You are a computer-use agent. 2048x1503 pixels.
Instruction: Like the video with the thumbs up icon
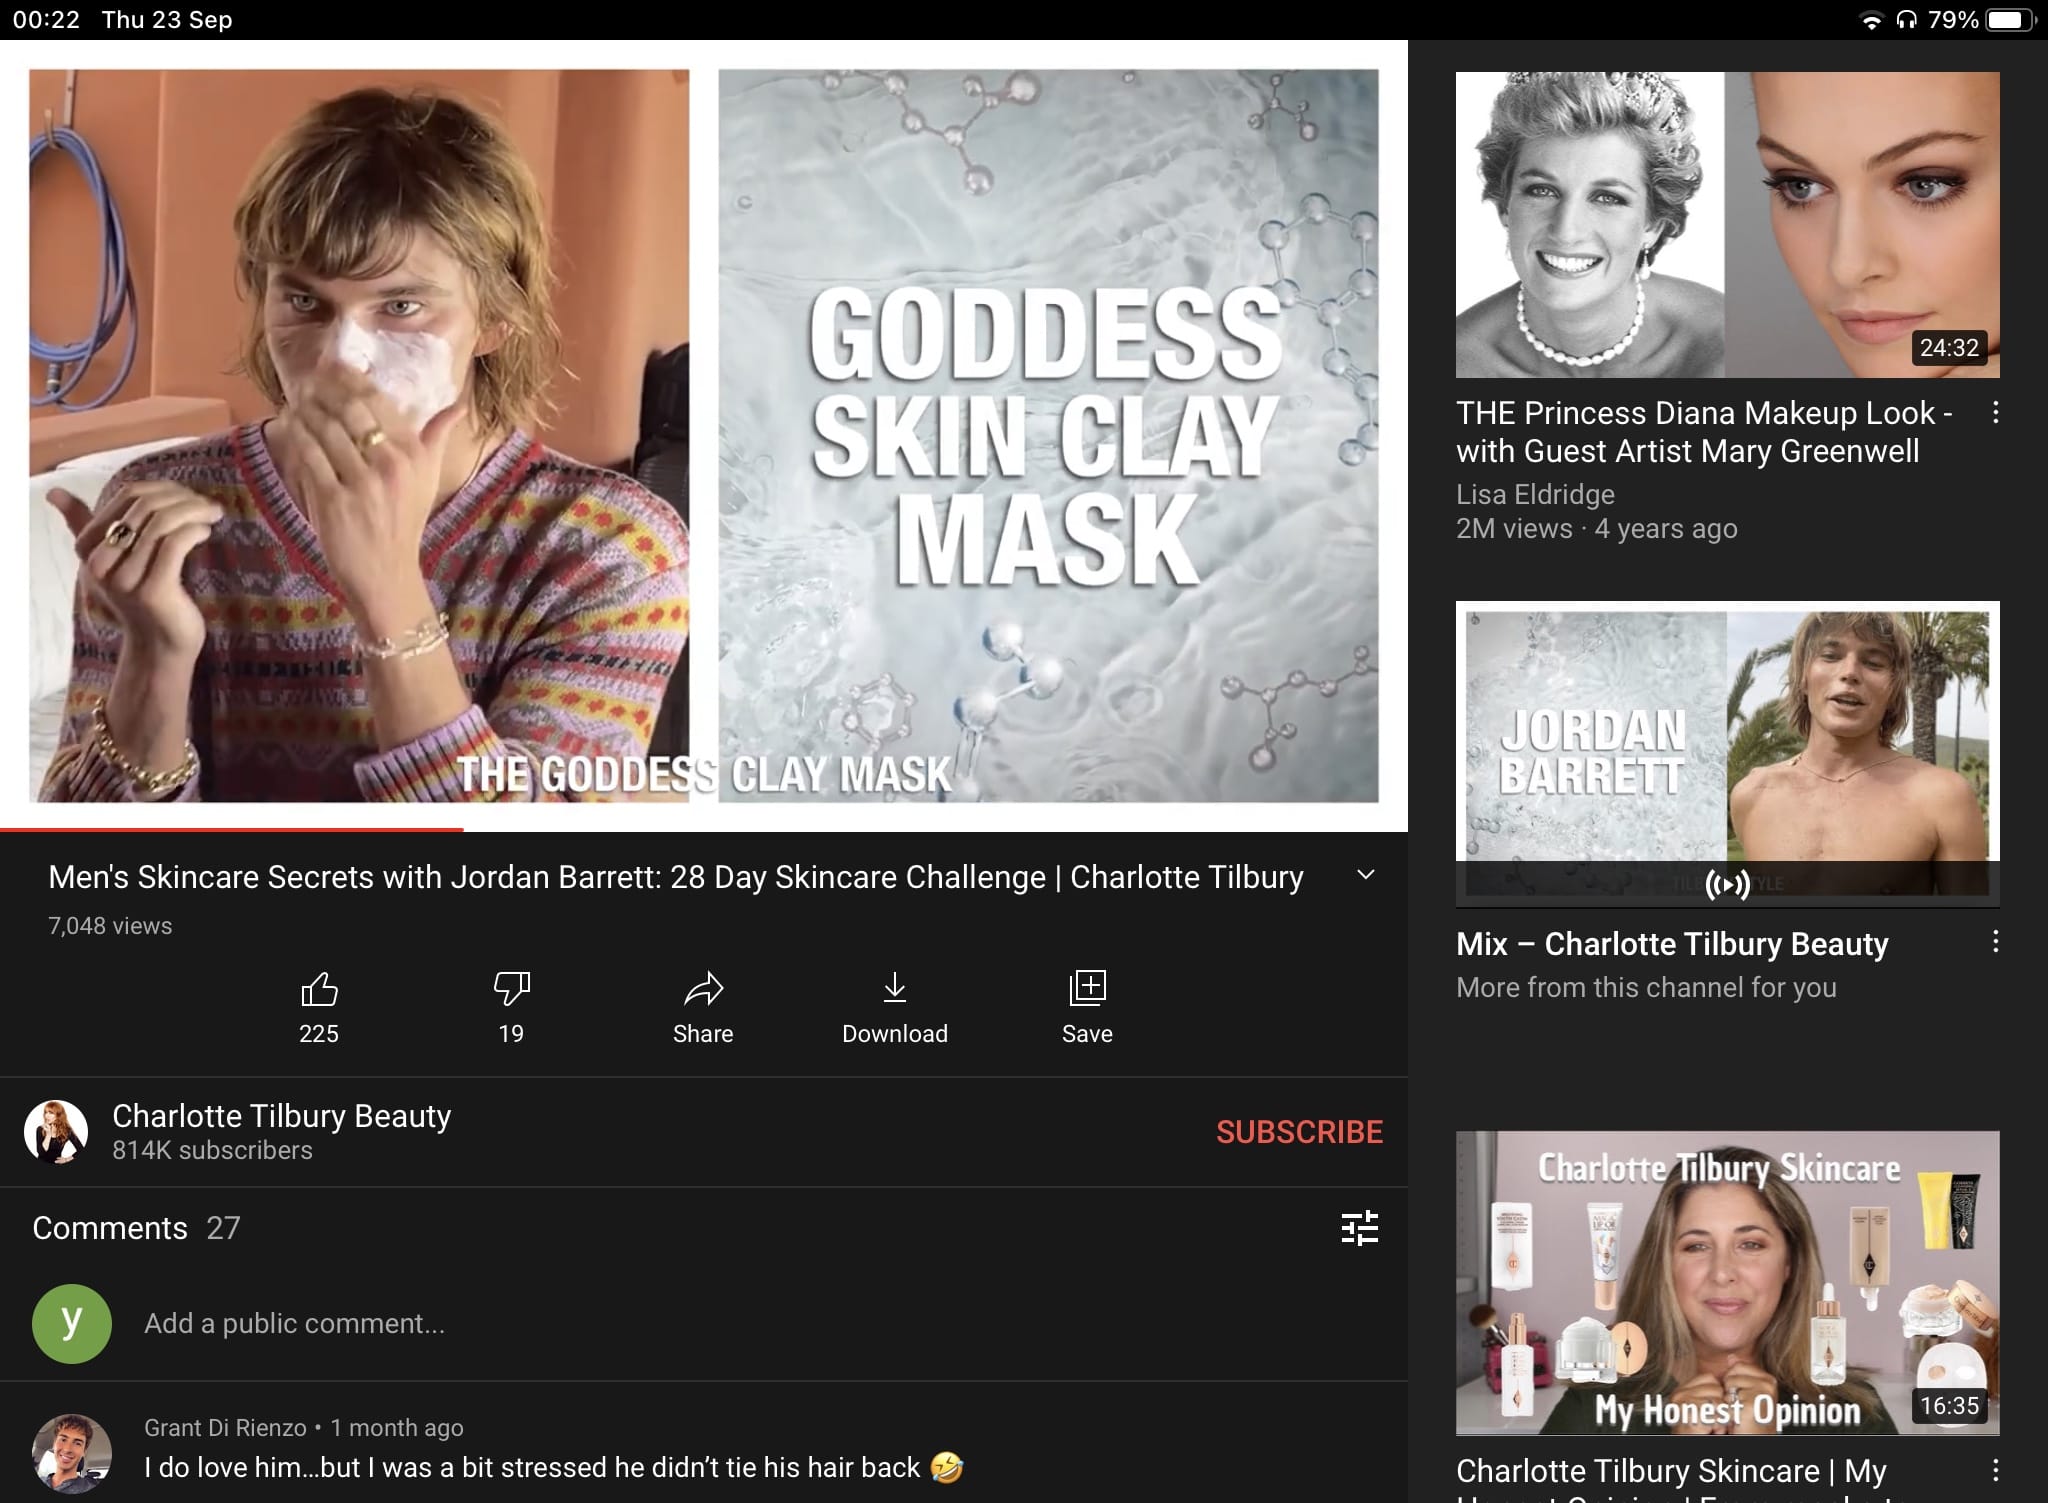point(319,989)
